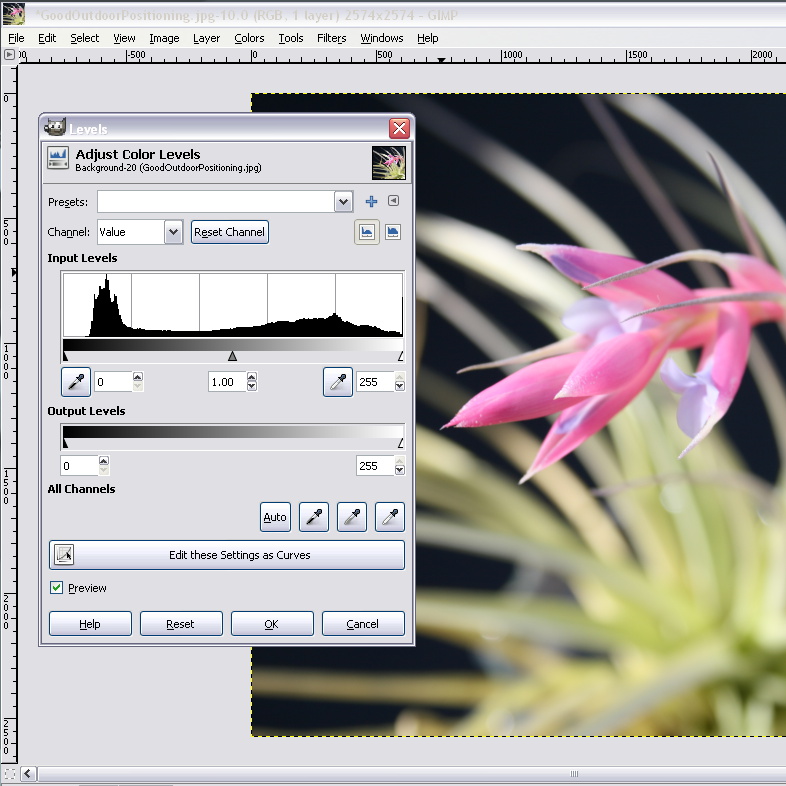The image size is (786, 786).
Task: Pick white point eyedropper for input levels
Action: (x=338, y=381)
